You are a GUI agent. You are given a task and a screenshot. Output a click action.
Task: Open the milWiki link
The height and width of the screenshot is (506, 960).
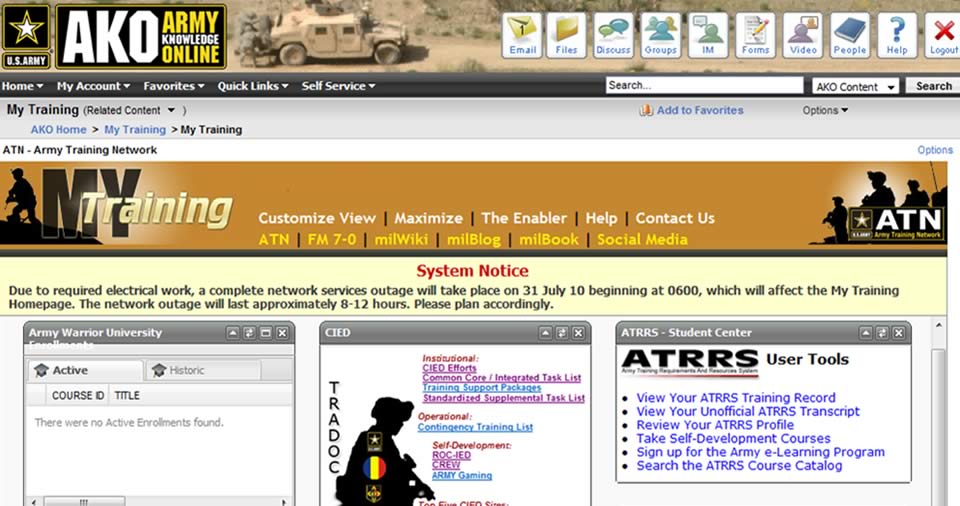[401, 240]
